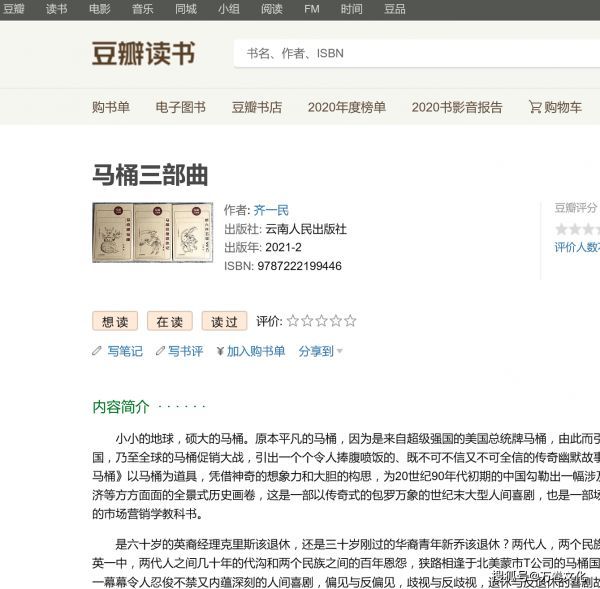Image resolution: width=600 pixels, height=589 pixels.
Task: Click the publisher text 云南人民出版社
Action: (x=306, y=229)
